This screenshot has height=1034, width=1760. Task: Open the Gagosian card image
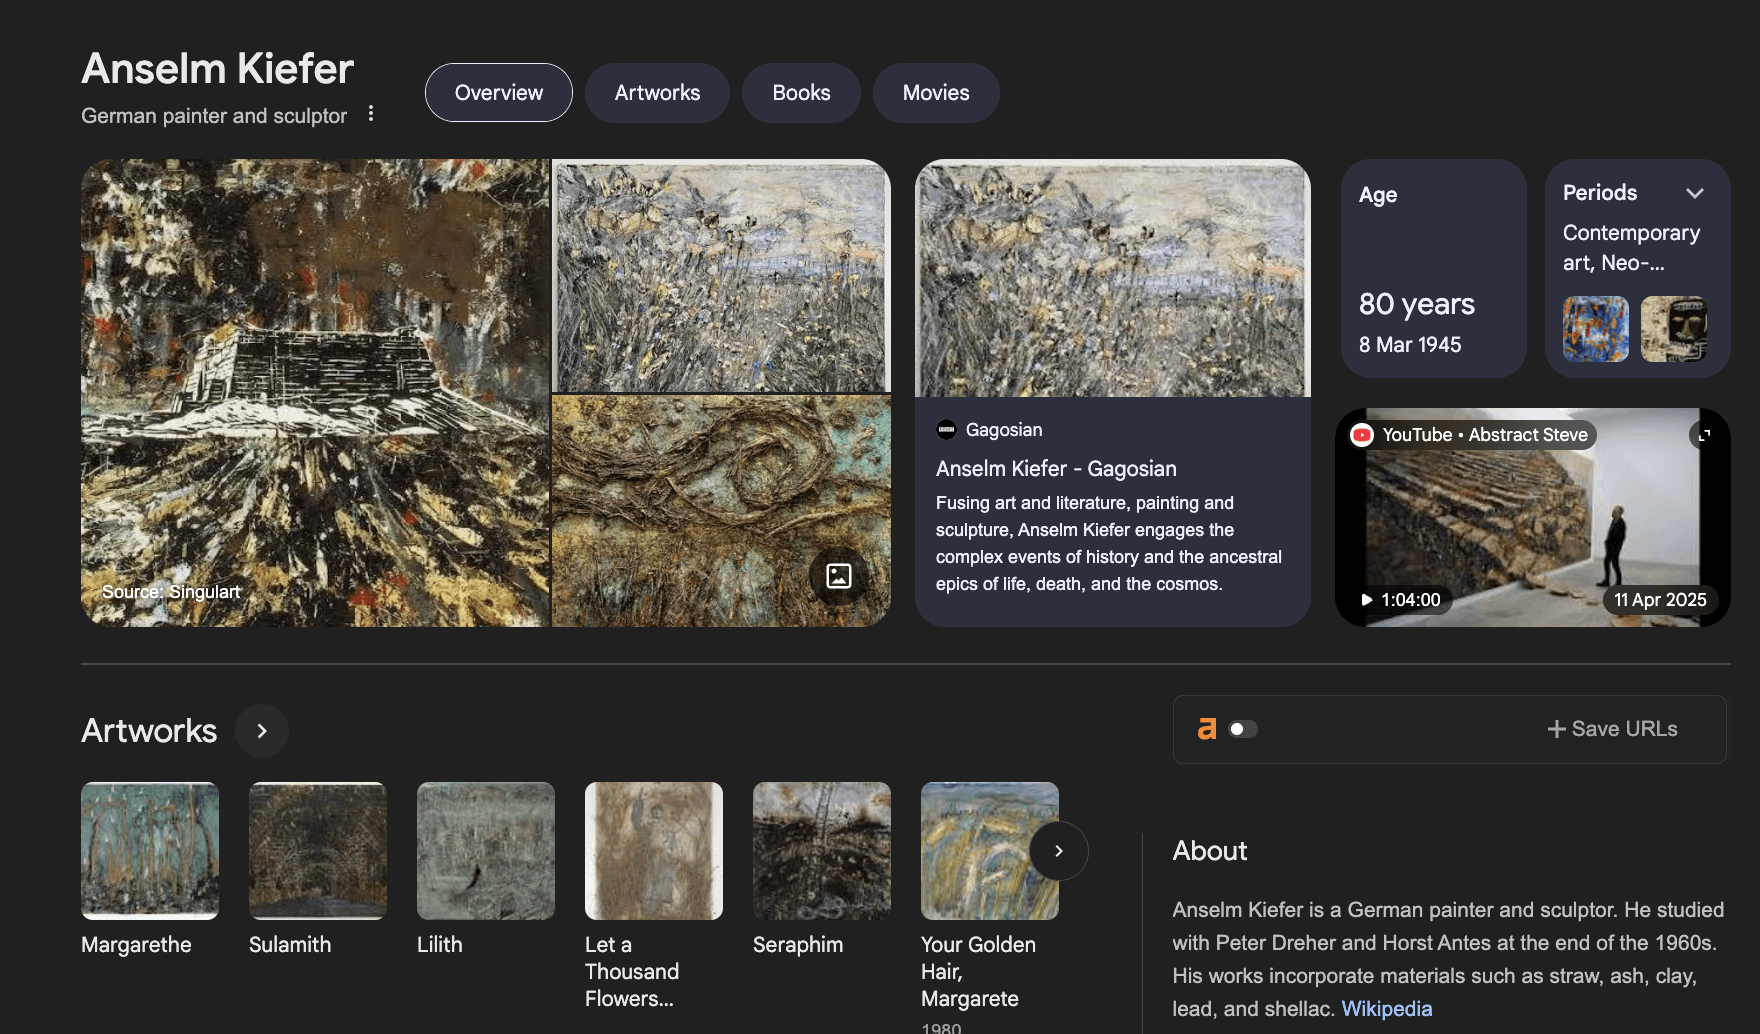point(1113,278)
